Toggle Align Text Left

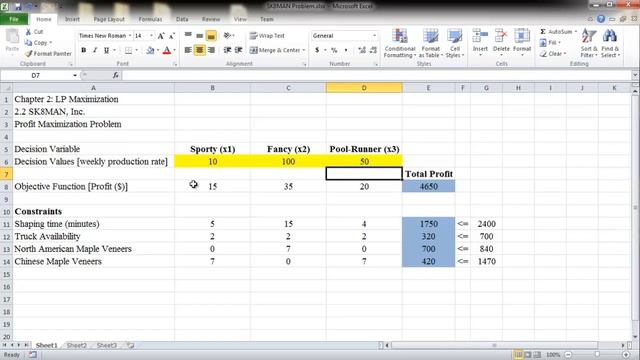coord(188,50)
